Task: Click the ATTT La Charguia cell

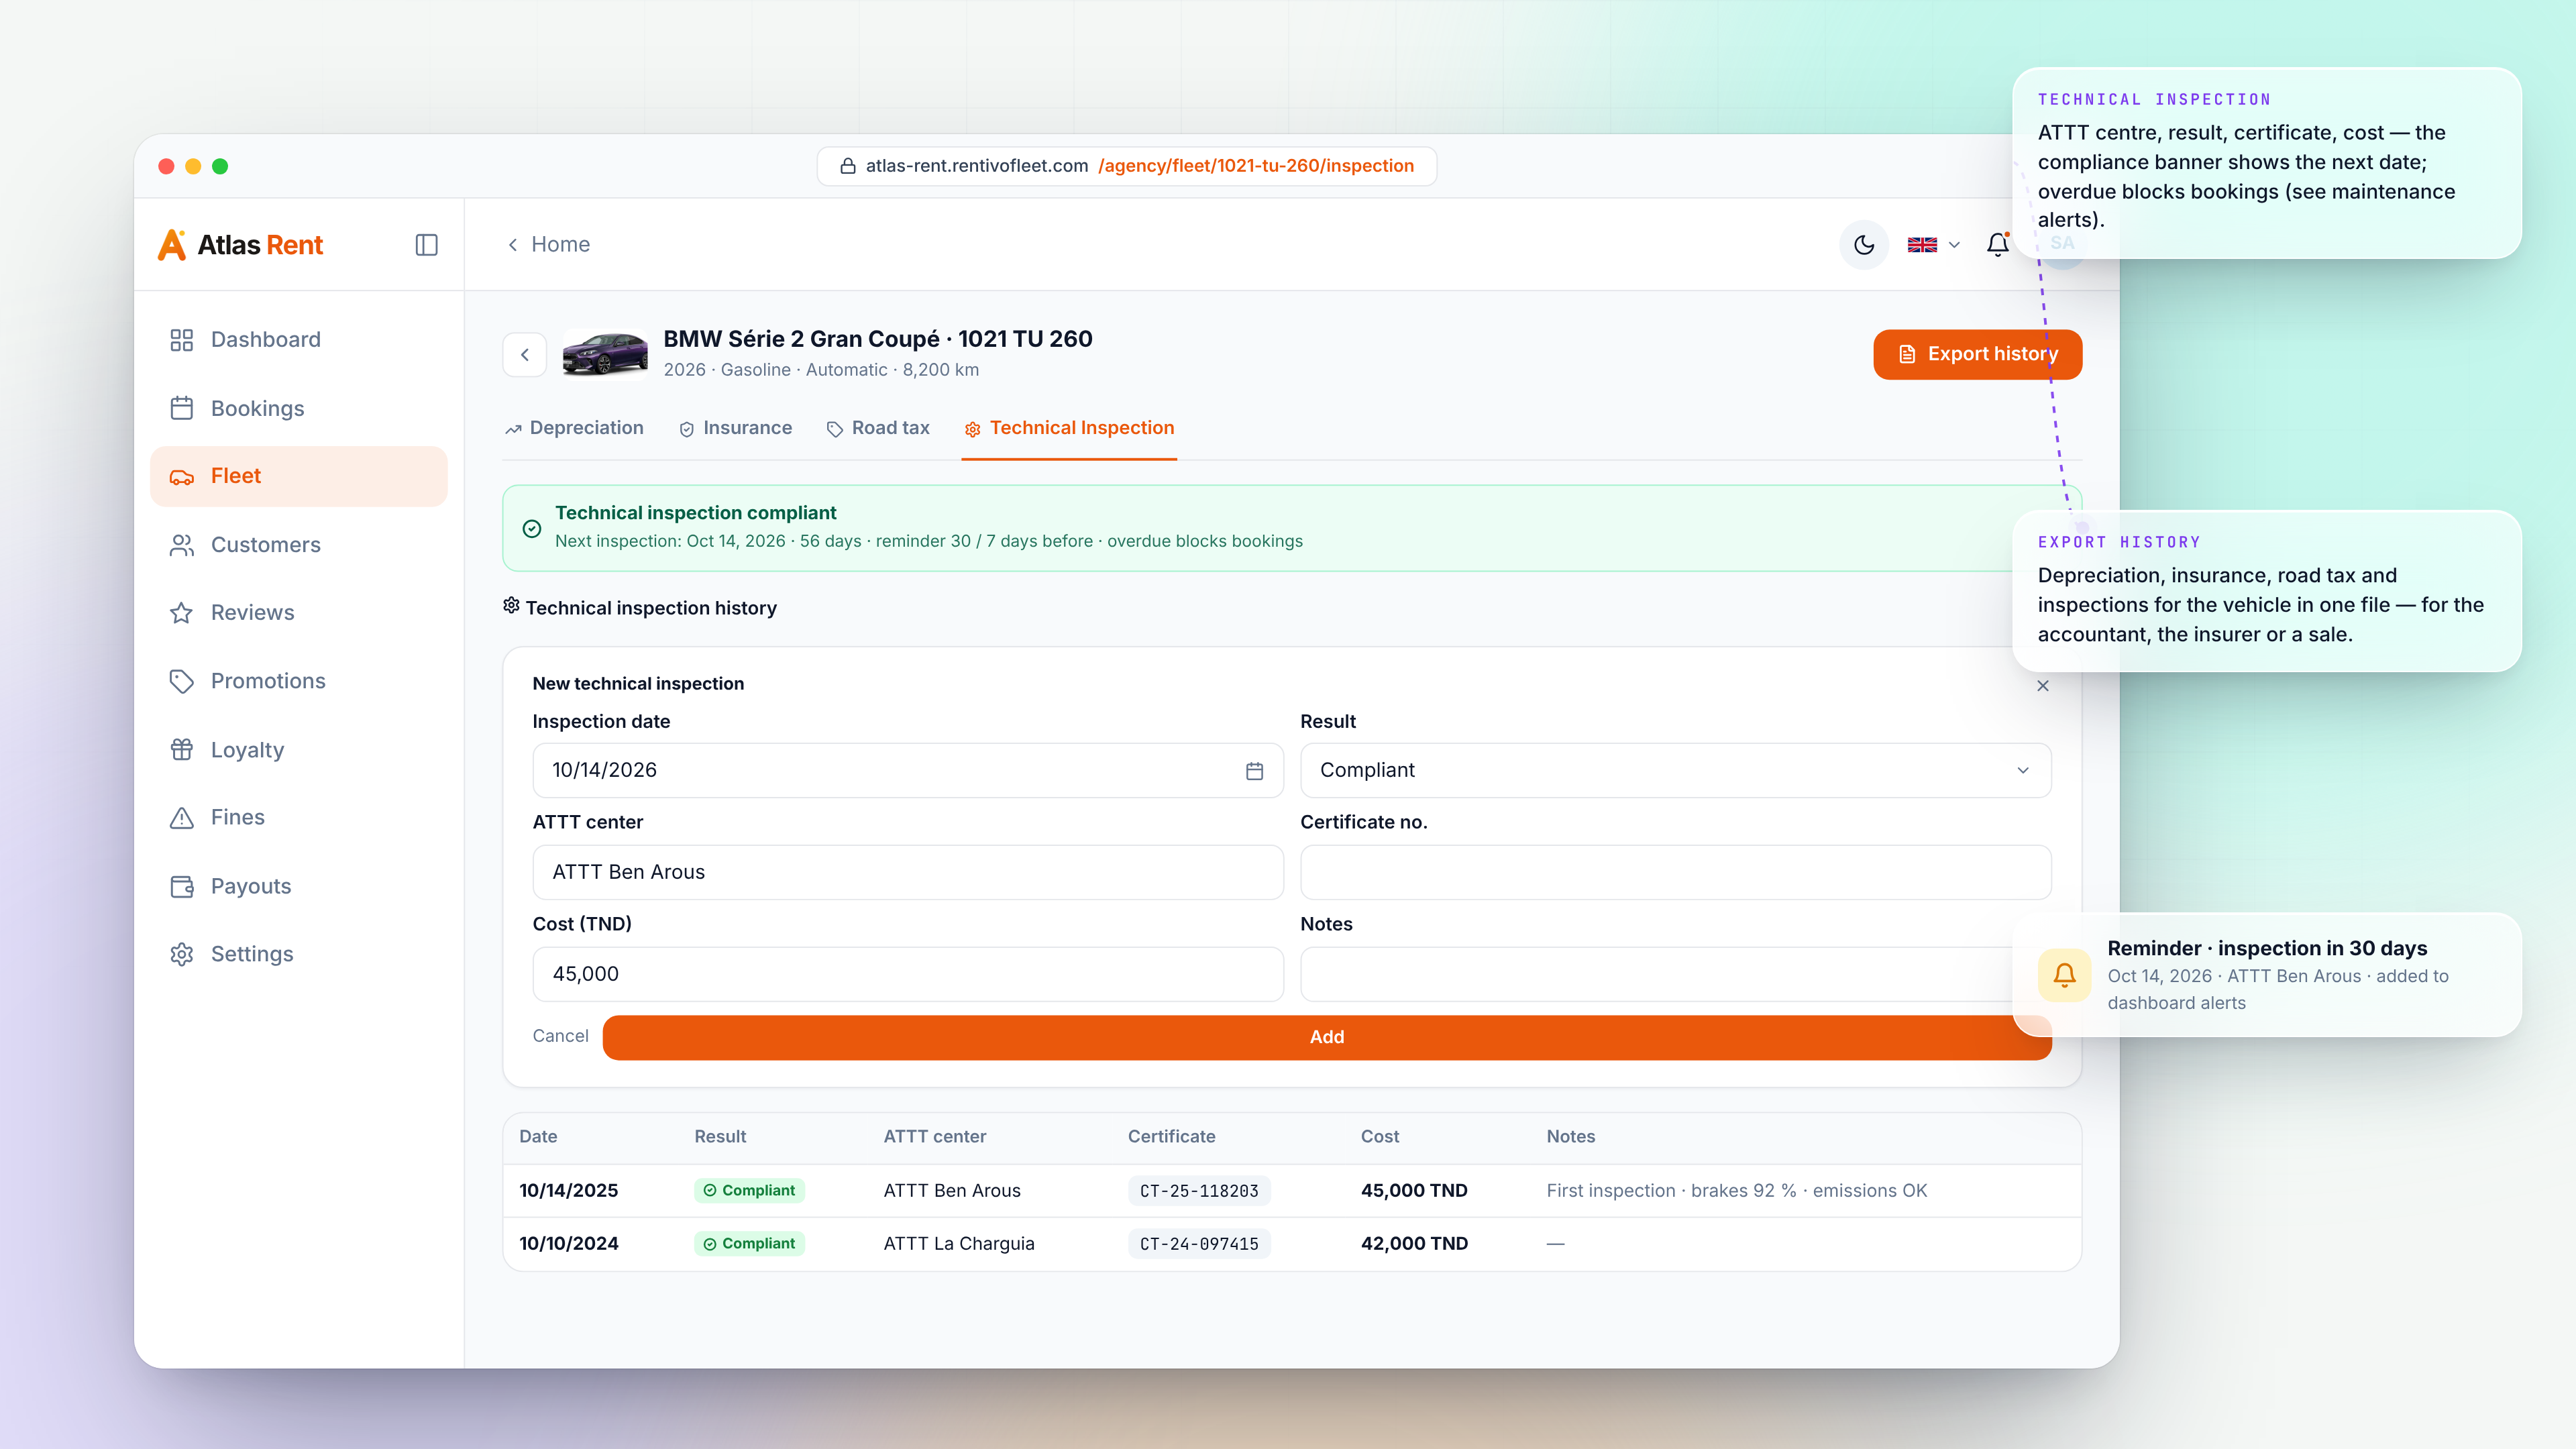Action: click(959, 1244)
